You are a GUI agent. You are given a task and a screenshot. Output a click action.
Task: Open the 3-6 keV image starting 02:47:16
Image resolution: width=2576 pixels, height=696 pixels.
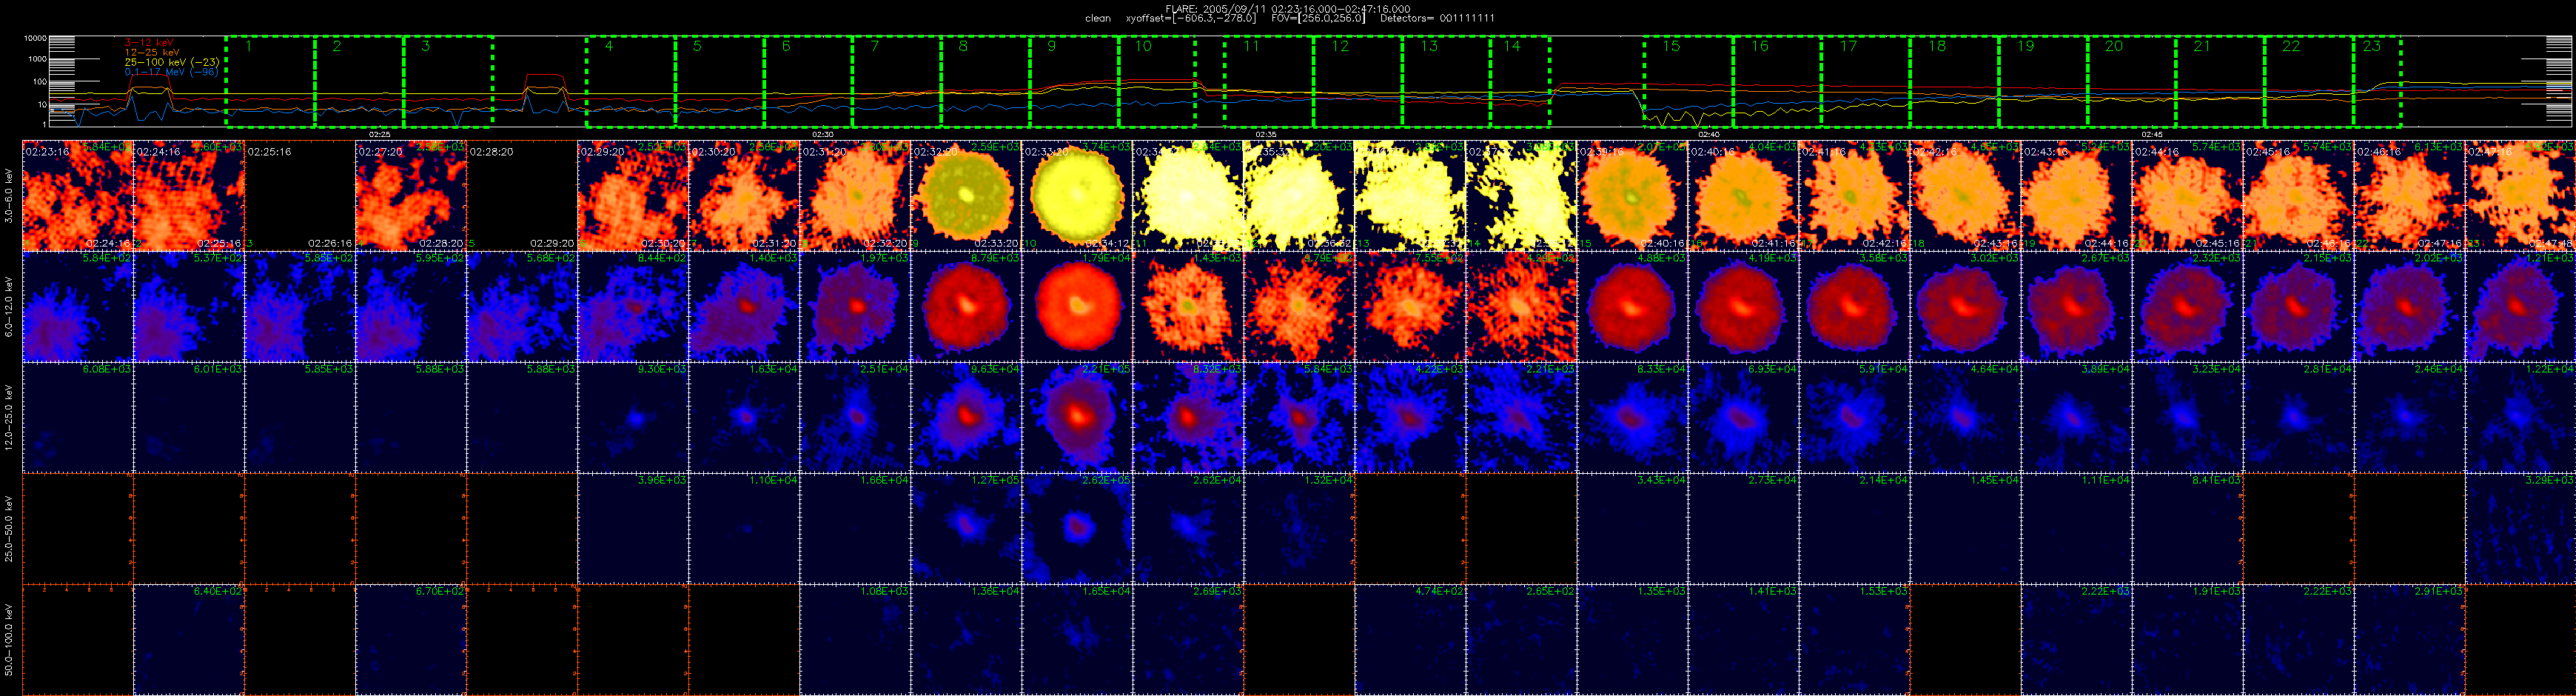click(x=2520, y=195)
